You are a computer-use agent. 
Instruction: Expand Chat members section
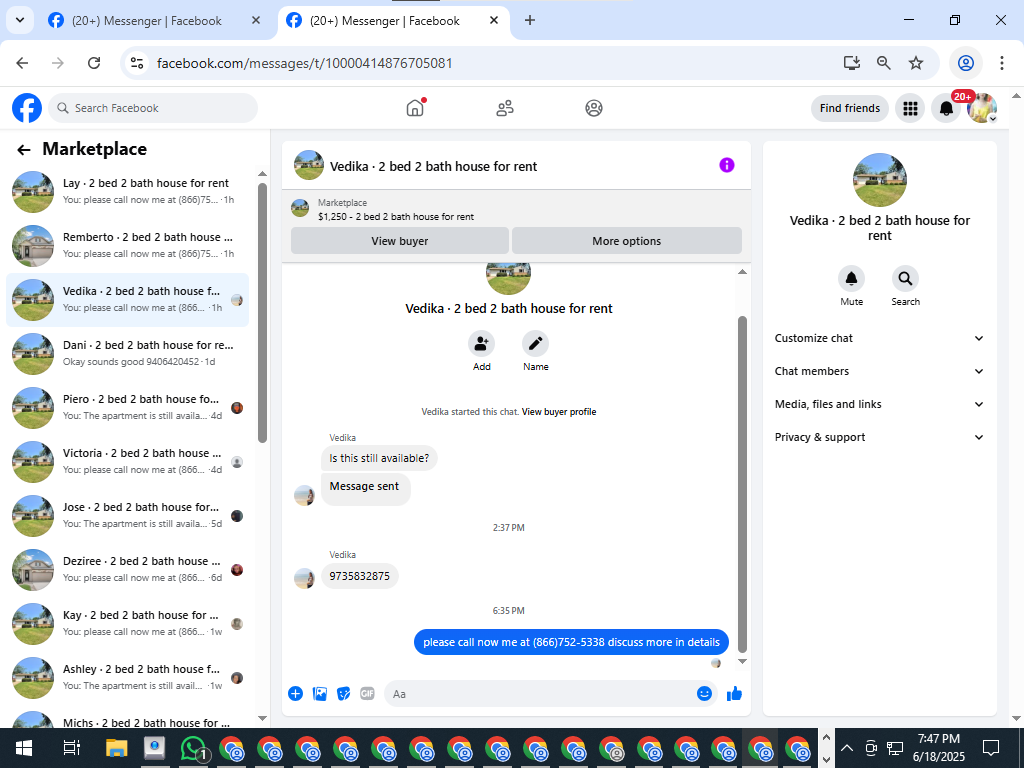click(879, 371)
